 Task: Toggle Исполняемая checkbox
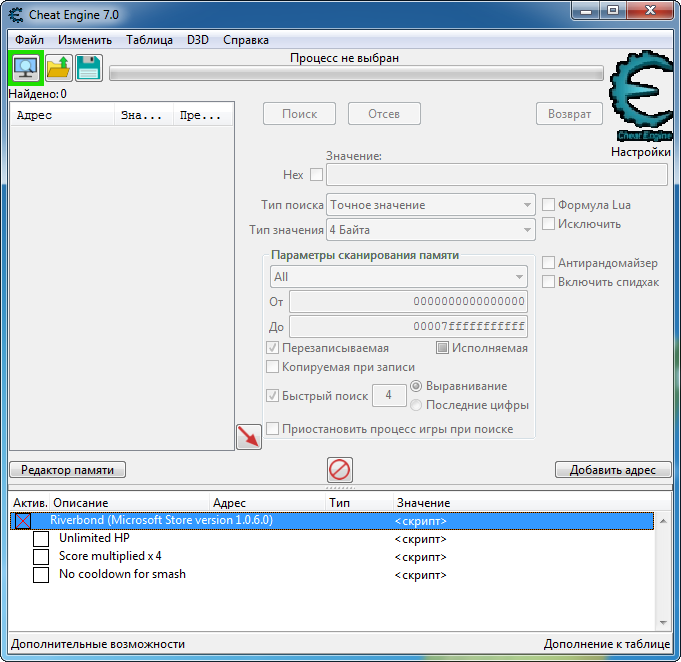pos(442,348)
